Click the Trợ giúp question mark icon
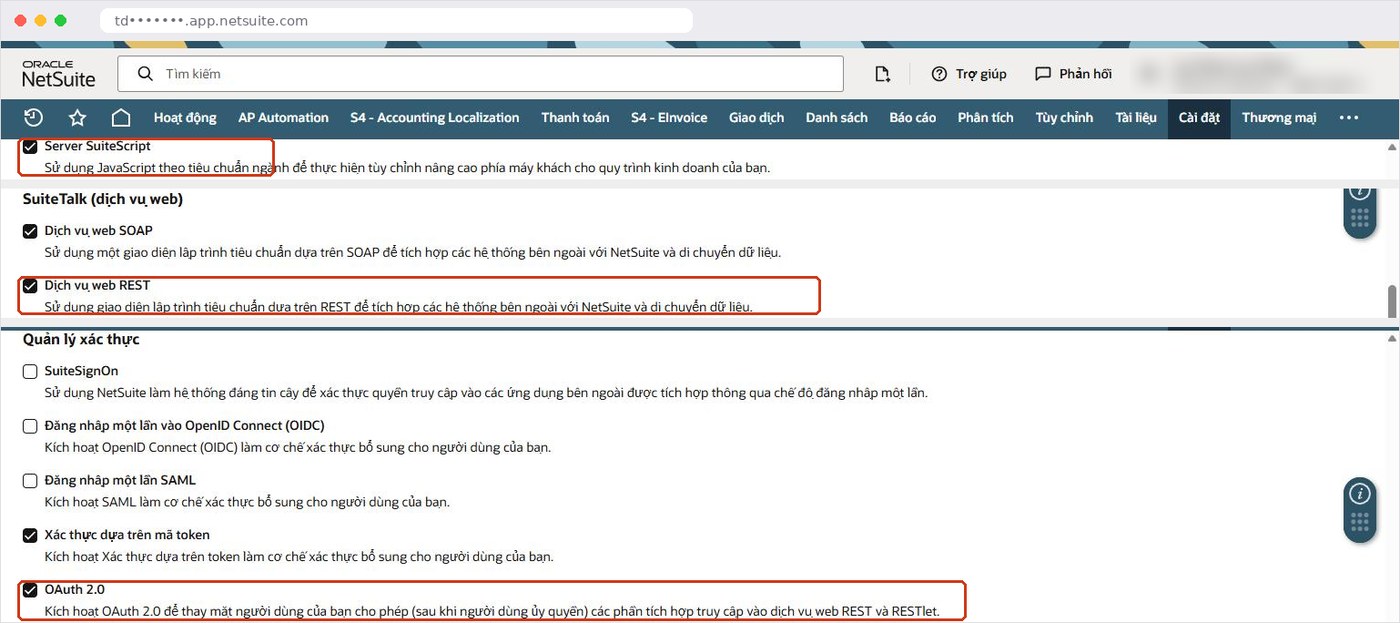1400x623 pixels. [939, 74]
